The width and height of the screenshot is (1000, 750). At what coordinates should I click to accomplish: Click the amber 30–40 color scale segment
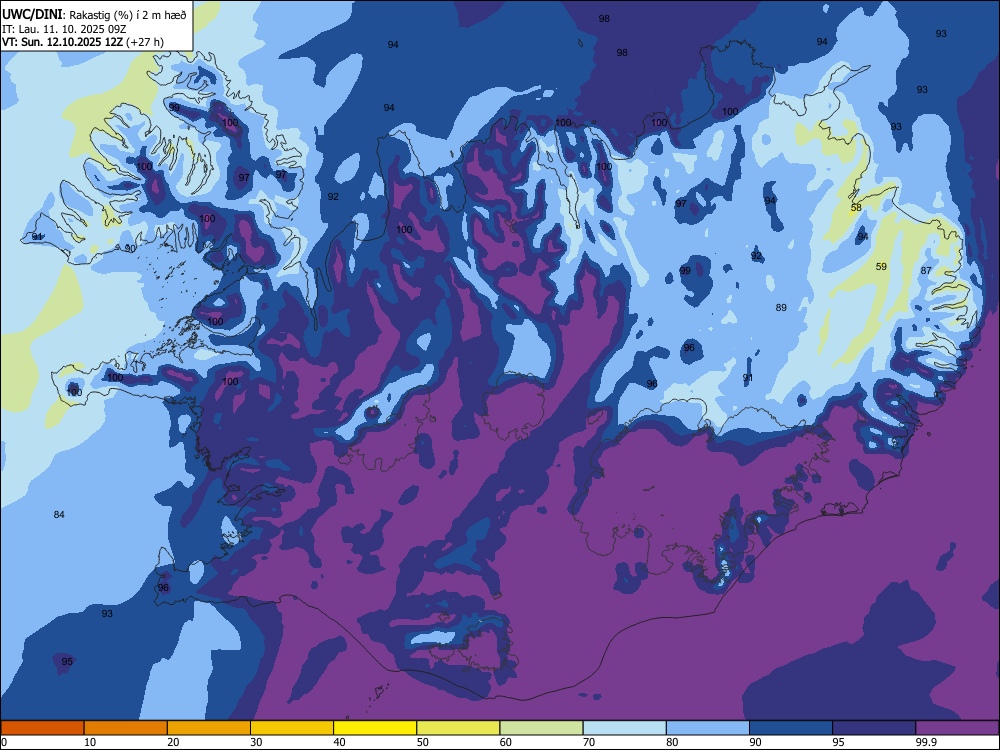pos(292,728)
